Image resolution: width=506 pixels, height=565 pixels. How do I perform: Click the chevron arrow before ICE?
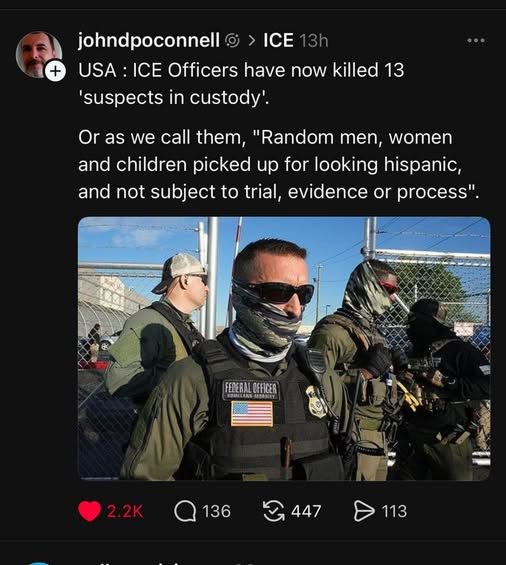pos(252,41)
